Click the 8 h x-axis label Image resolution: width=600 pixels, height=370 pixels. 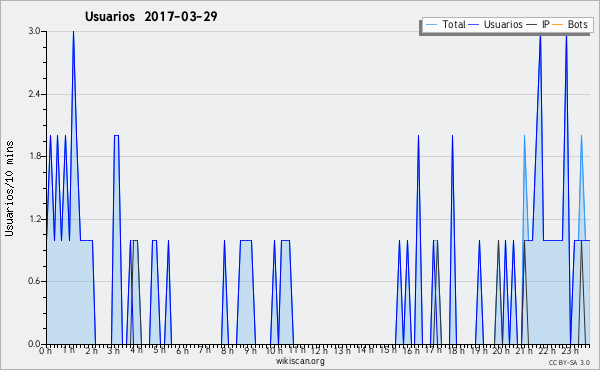click(227, 351)
